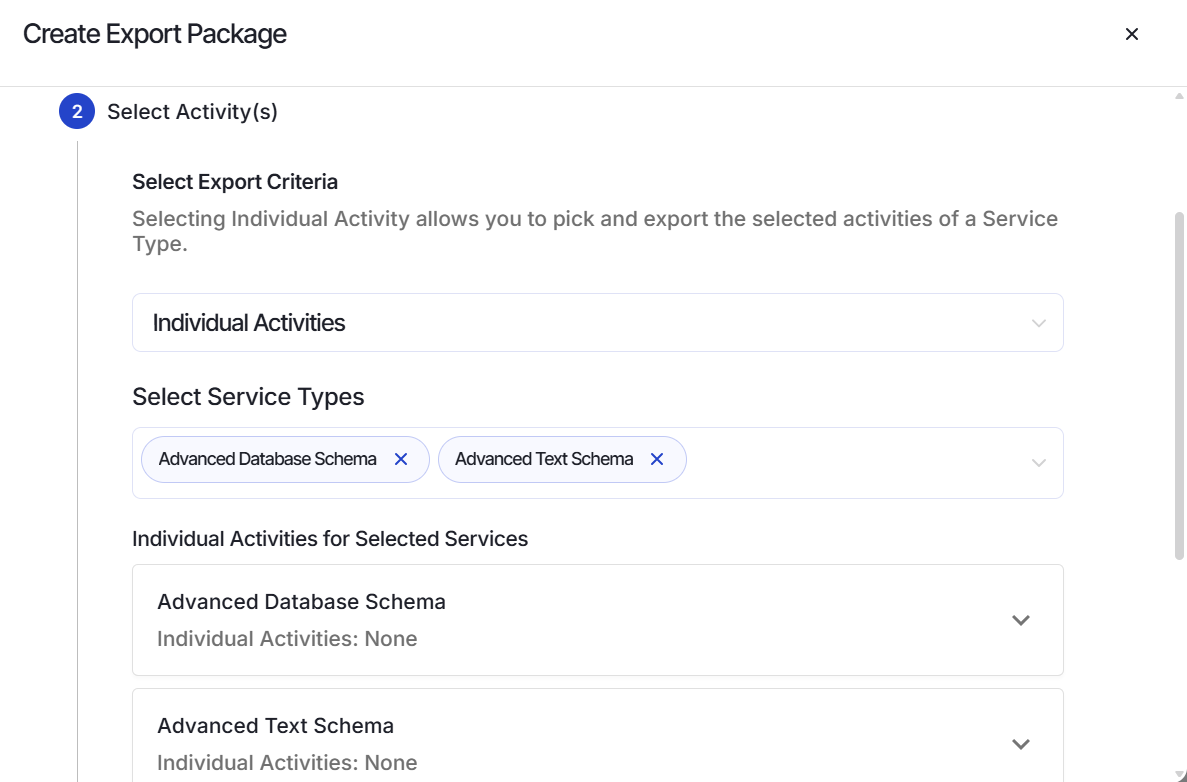The image size is (1187, 782).
Task: Open the Individual Activities dropdown arrow
Action: [x=1039, y=323]
